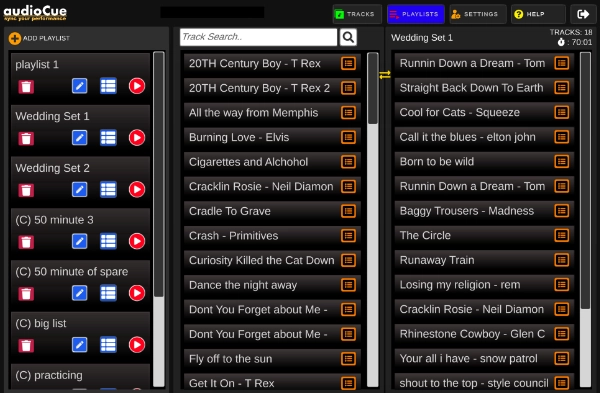600x393 pixels.
Task: Open the Settings tab
Action: (478, 14)
